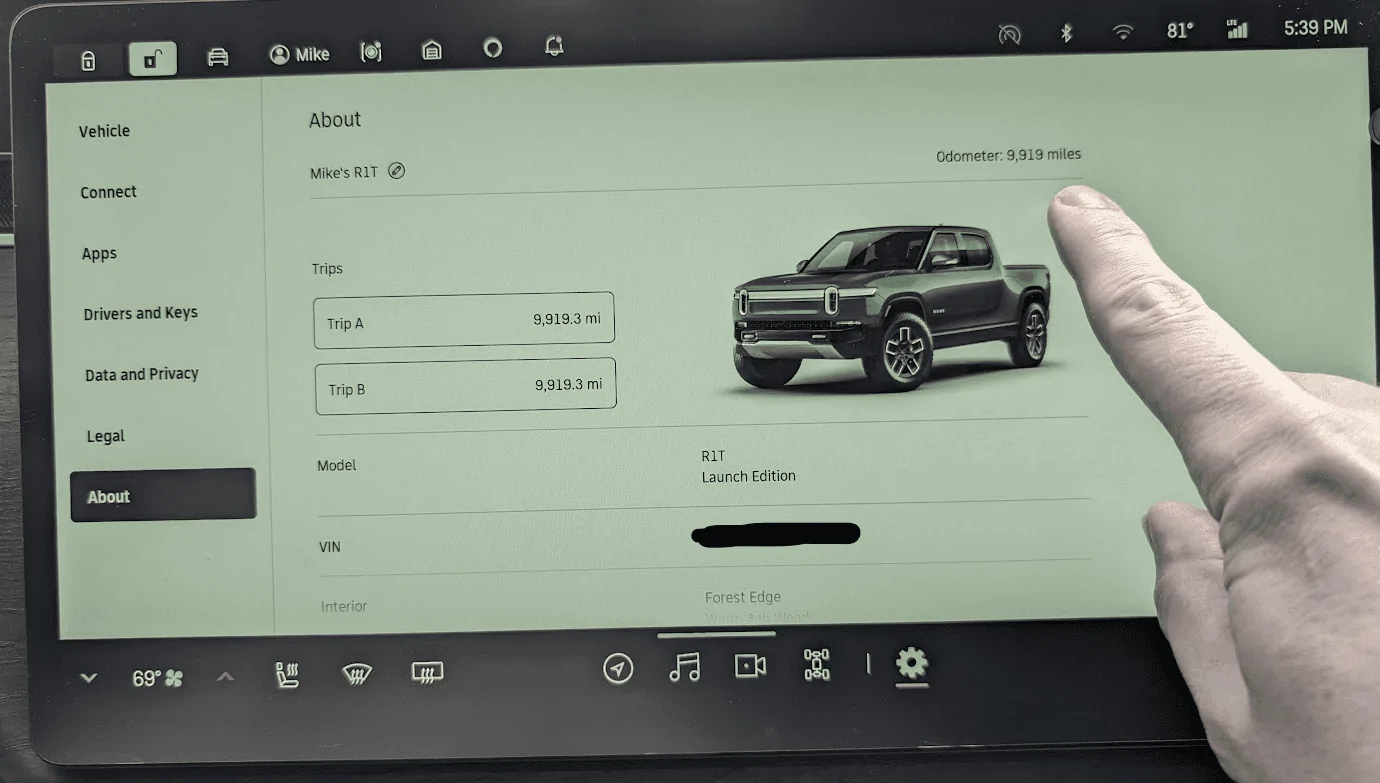1380x783 pixels.
Task: Toggle front windshield defrost
Action: click(357, 674)
